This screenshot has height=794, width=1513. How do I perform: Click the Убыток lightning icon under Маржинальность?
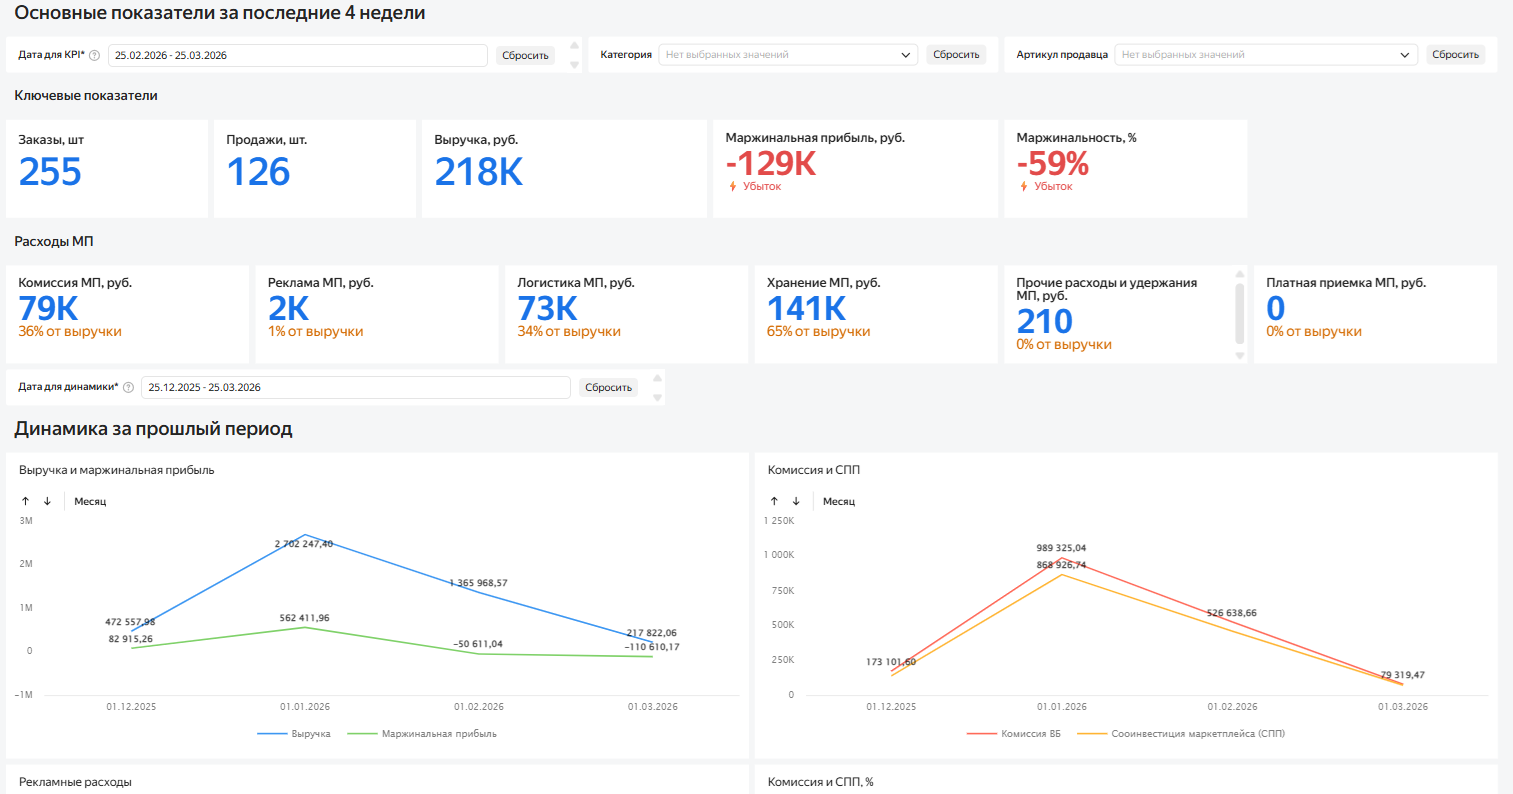tap(1024, 187)
